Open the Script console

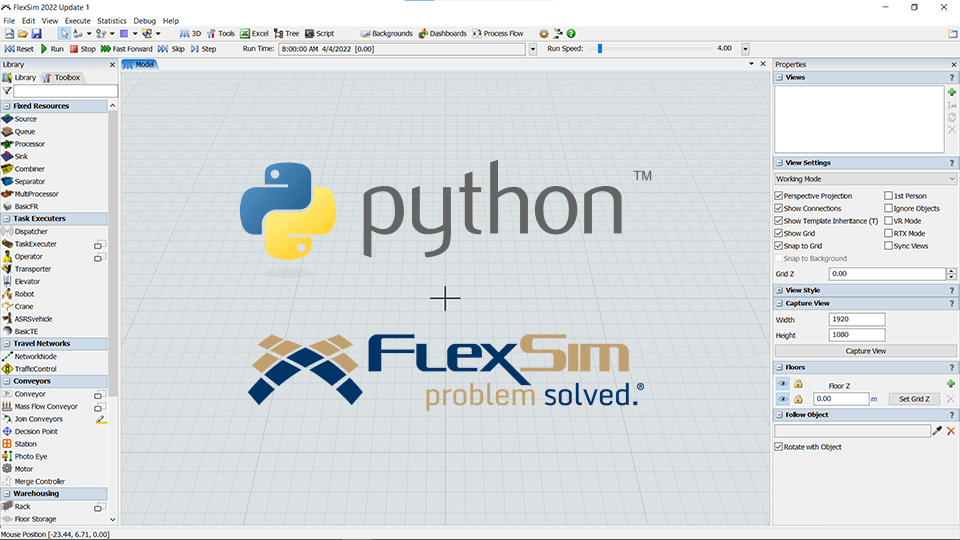click(320, 34)
